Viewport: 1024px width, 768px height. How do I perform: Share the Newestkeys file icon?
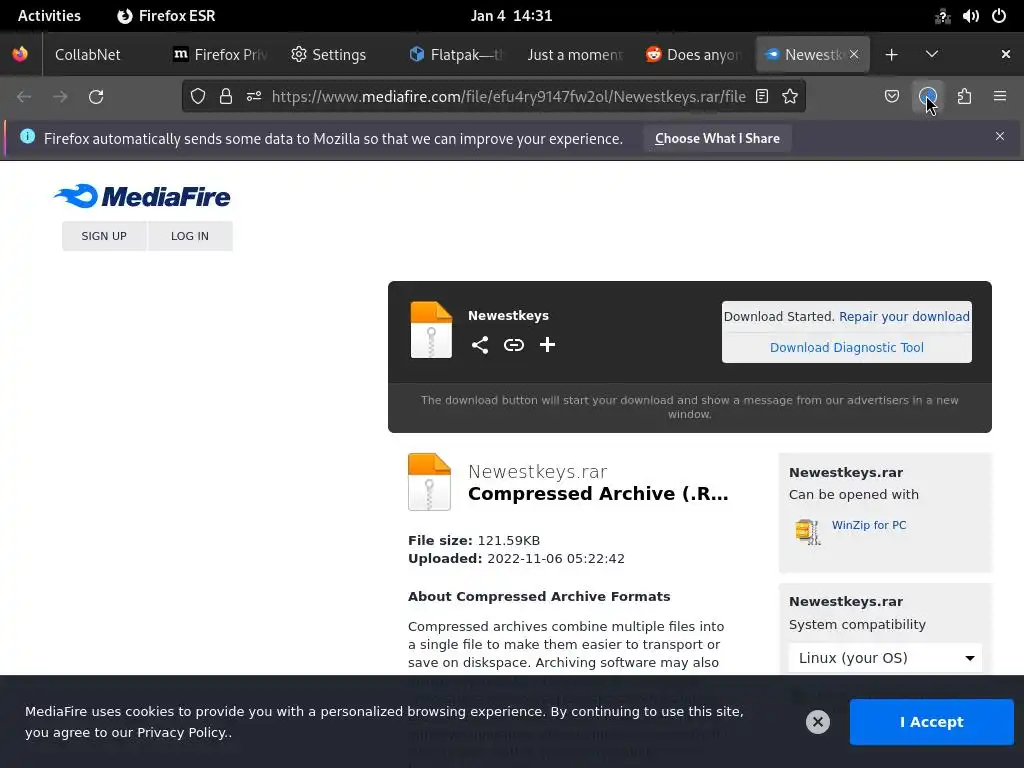pyautogui.click(x=480, y=345)
